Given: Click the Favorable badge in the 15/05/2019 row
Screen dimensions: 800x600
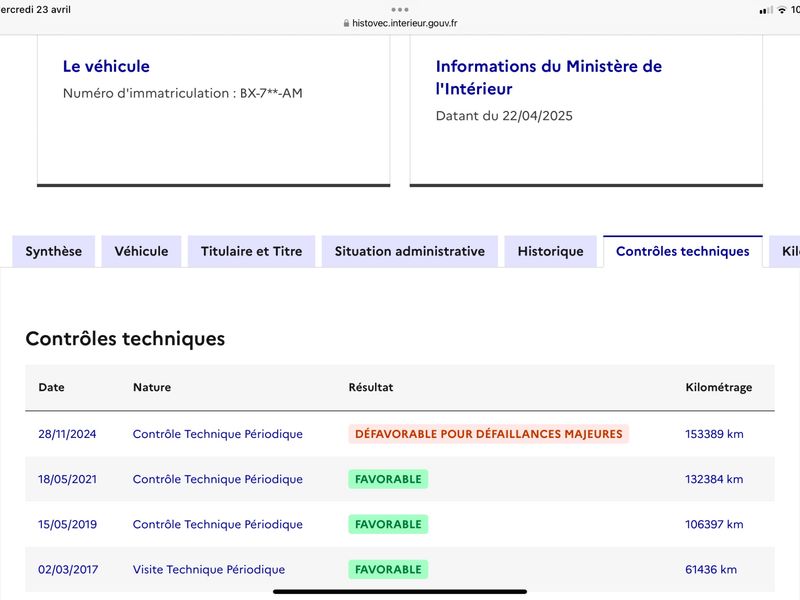Looking at the screenshot, I should click(x=388, y=524).
